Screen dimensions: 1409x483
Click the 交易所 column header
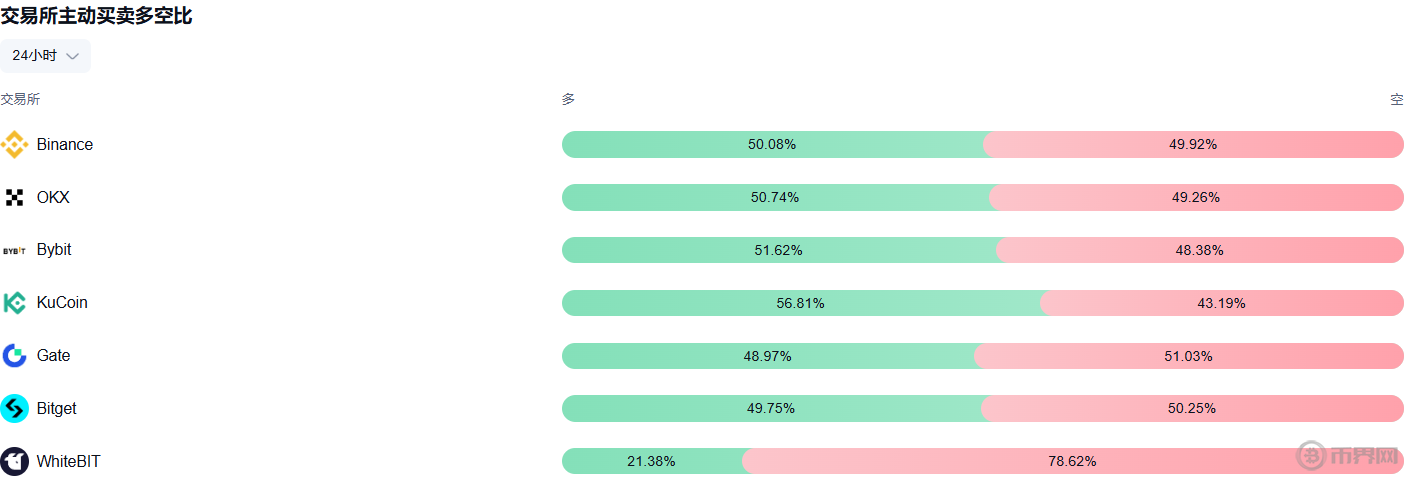pyautogui.click(x=20, y=99)
